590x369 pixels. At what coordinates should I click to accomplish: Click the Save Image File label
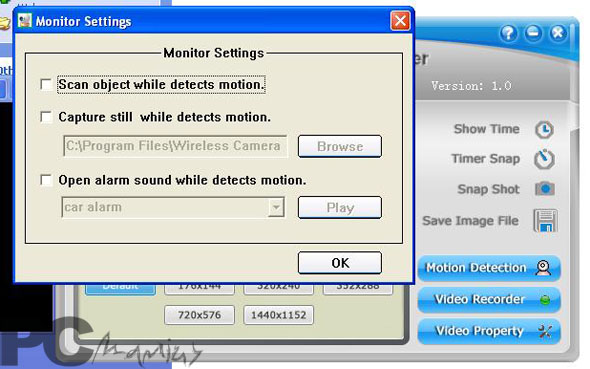[x=470, y=221]
